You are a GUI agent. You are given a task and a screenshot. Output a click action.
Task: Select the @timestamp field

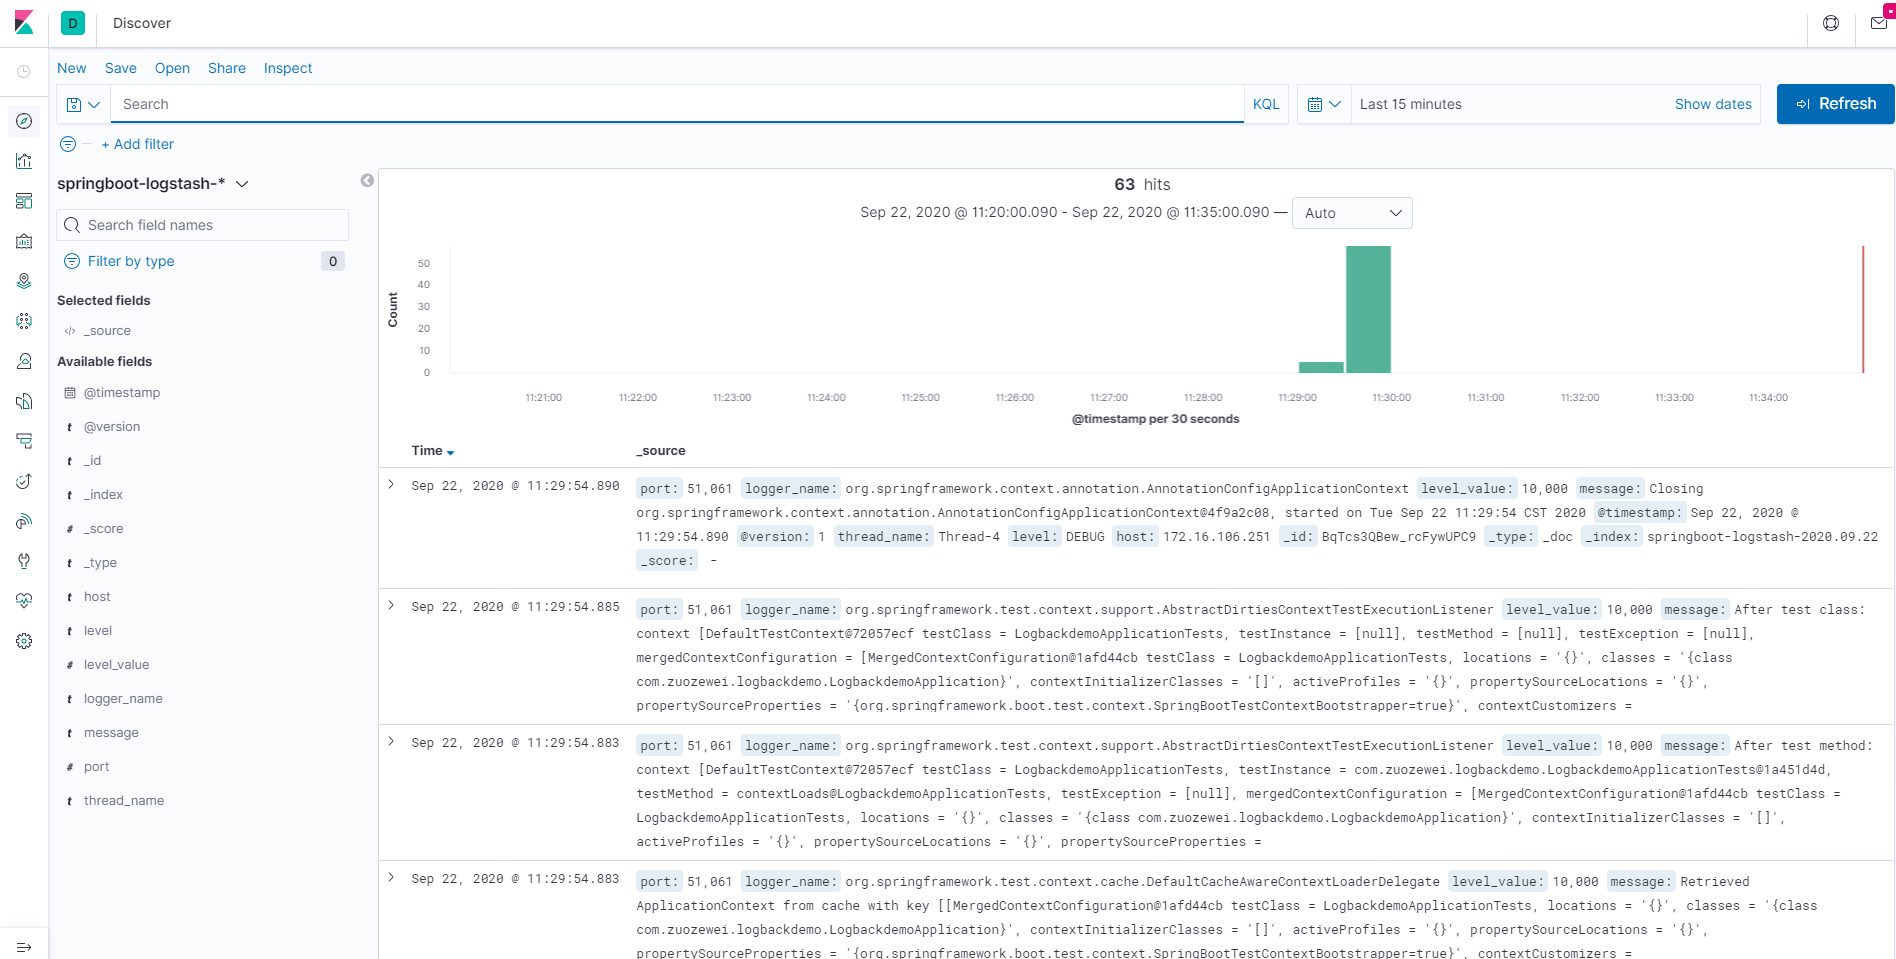click(x=122, y=393)
